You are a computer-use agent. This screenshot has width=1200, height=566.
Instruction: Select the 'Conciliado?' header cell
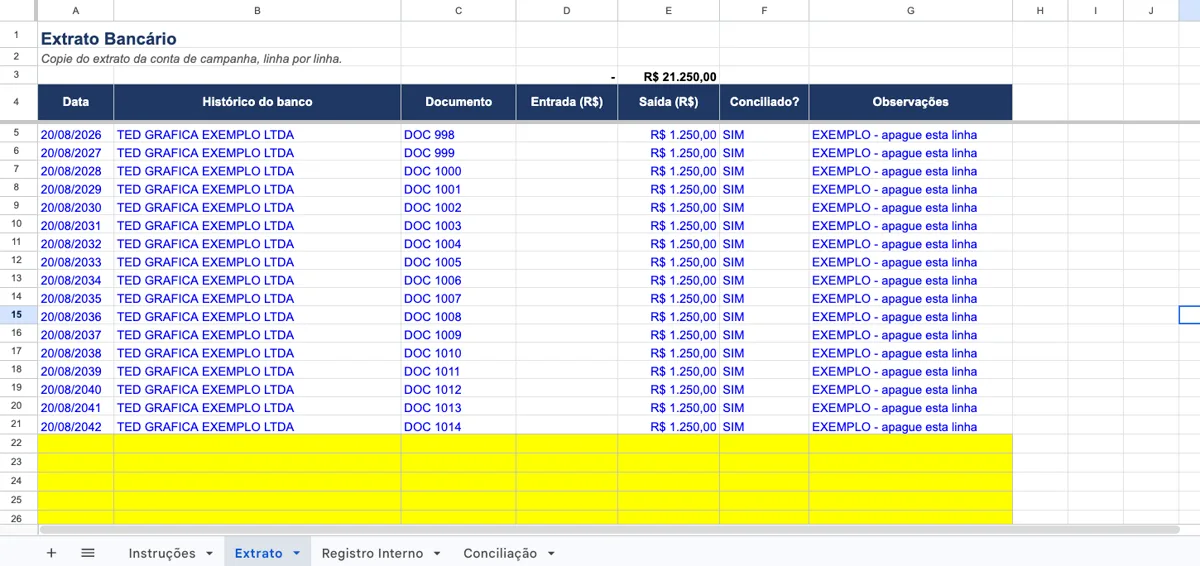[x=764, y=102]
